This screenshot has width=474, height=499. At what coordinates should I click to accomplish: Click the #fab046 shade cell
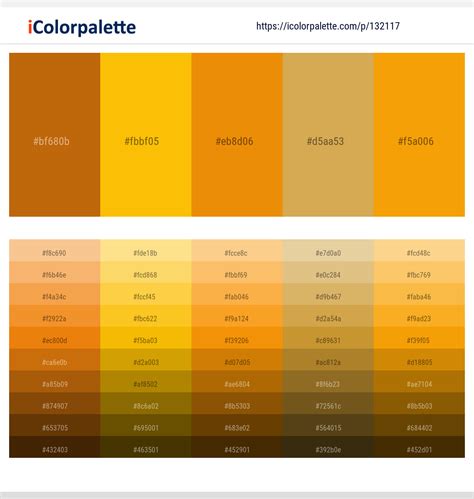click(x=237, y=294)
